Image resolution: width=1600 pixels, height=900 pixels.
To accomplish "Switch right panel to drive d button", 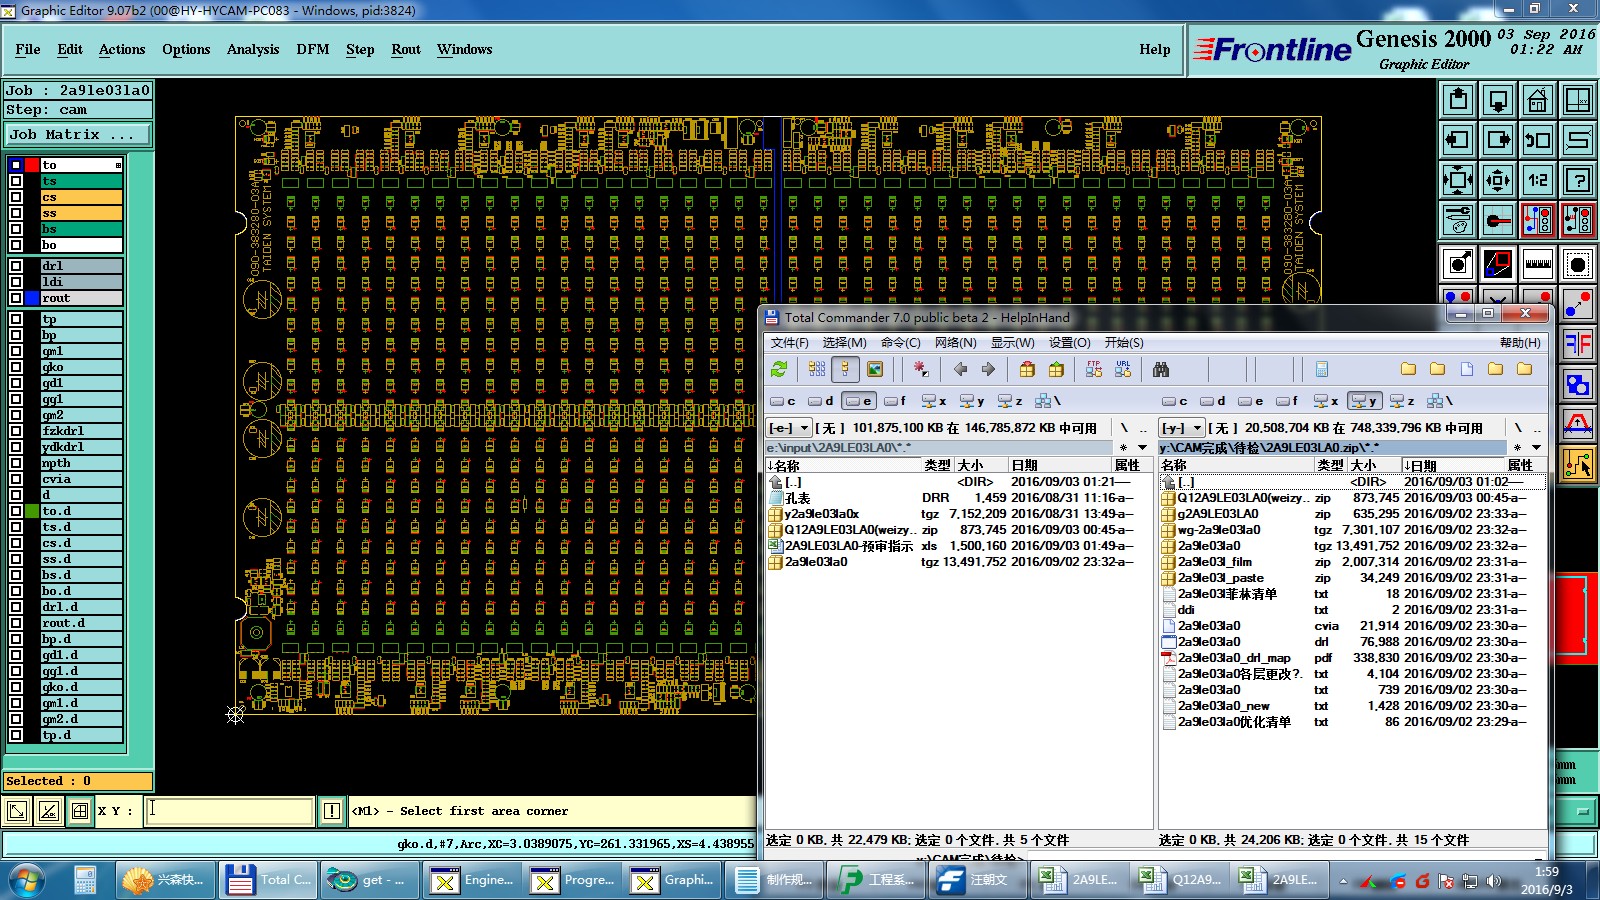I will point(1212,401).
